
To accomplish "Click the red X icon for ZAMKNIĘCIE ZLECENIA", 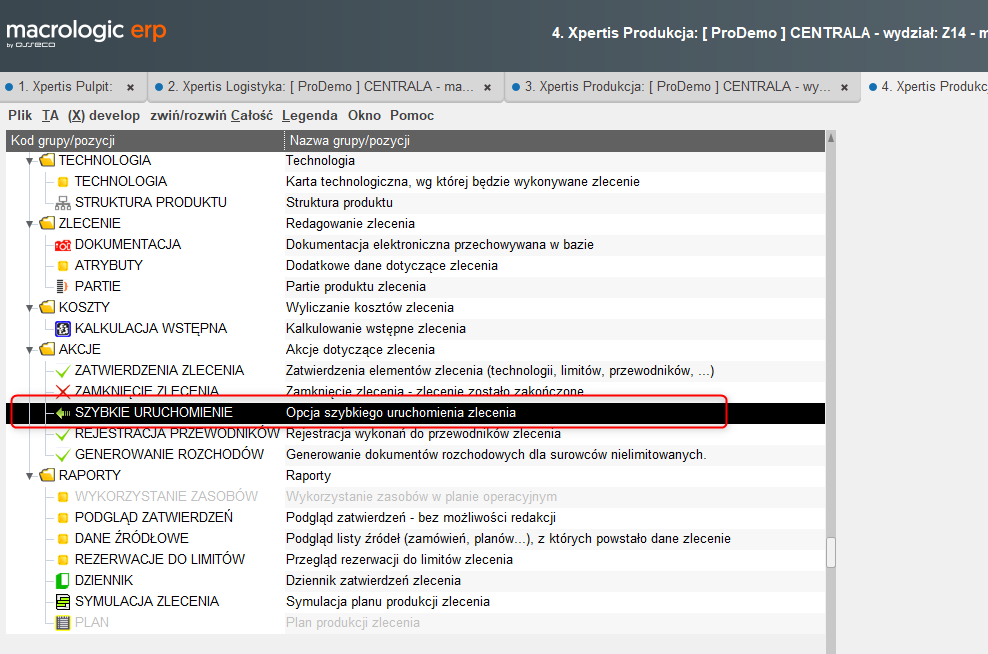I will click(63, 392).
